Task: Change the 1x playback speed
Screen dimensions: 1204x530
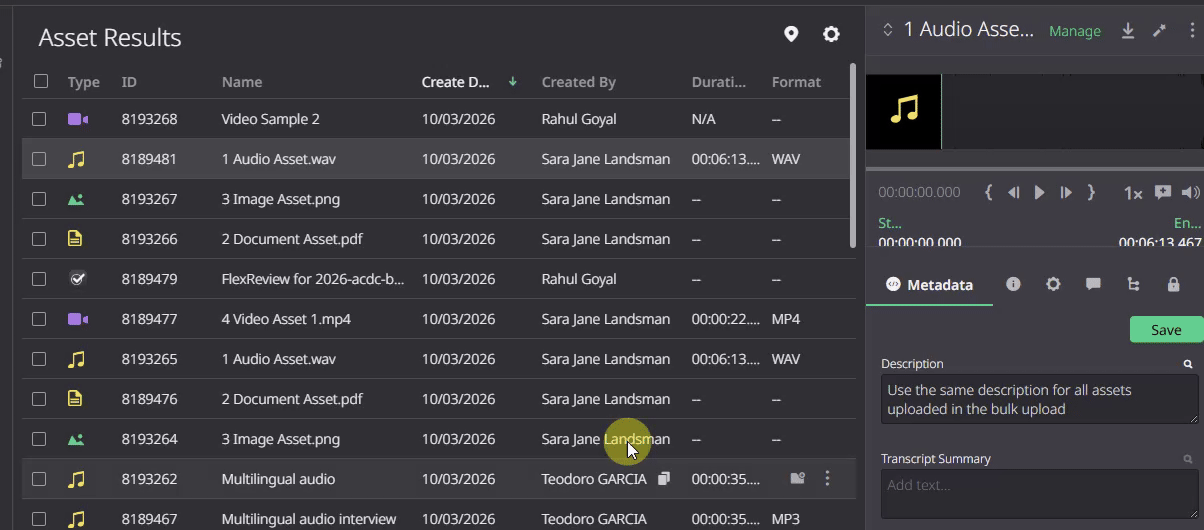Action: click(x=1133, y=193)
